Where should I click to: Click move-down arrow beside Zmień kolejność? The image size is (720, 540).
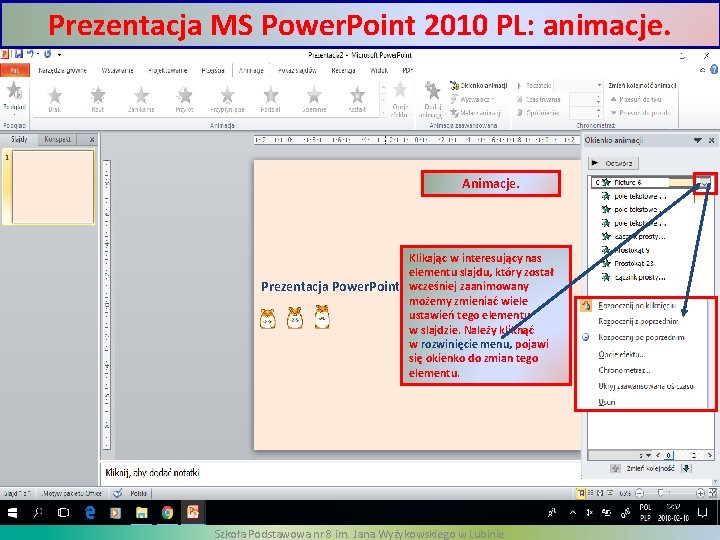(686, 468)
